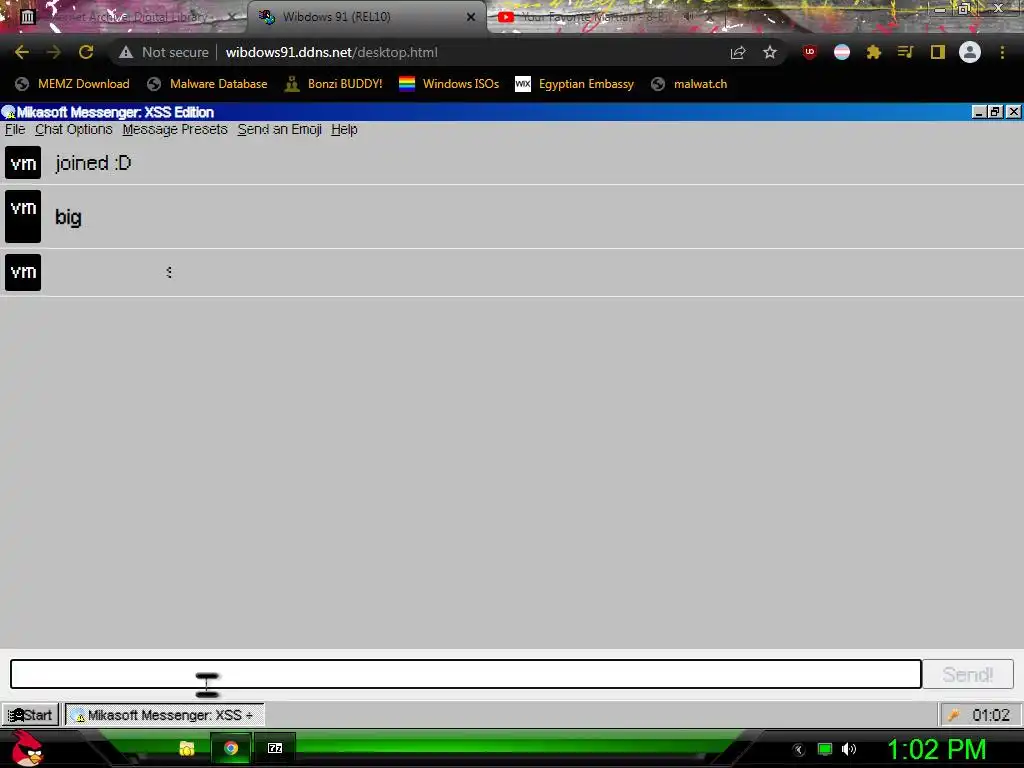Open the File menu in Mikasoft Messenger
The width and height of the screenshot is (1024, 768).
coord(15,129)
